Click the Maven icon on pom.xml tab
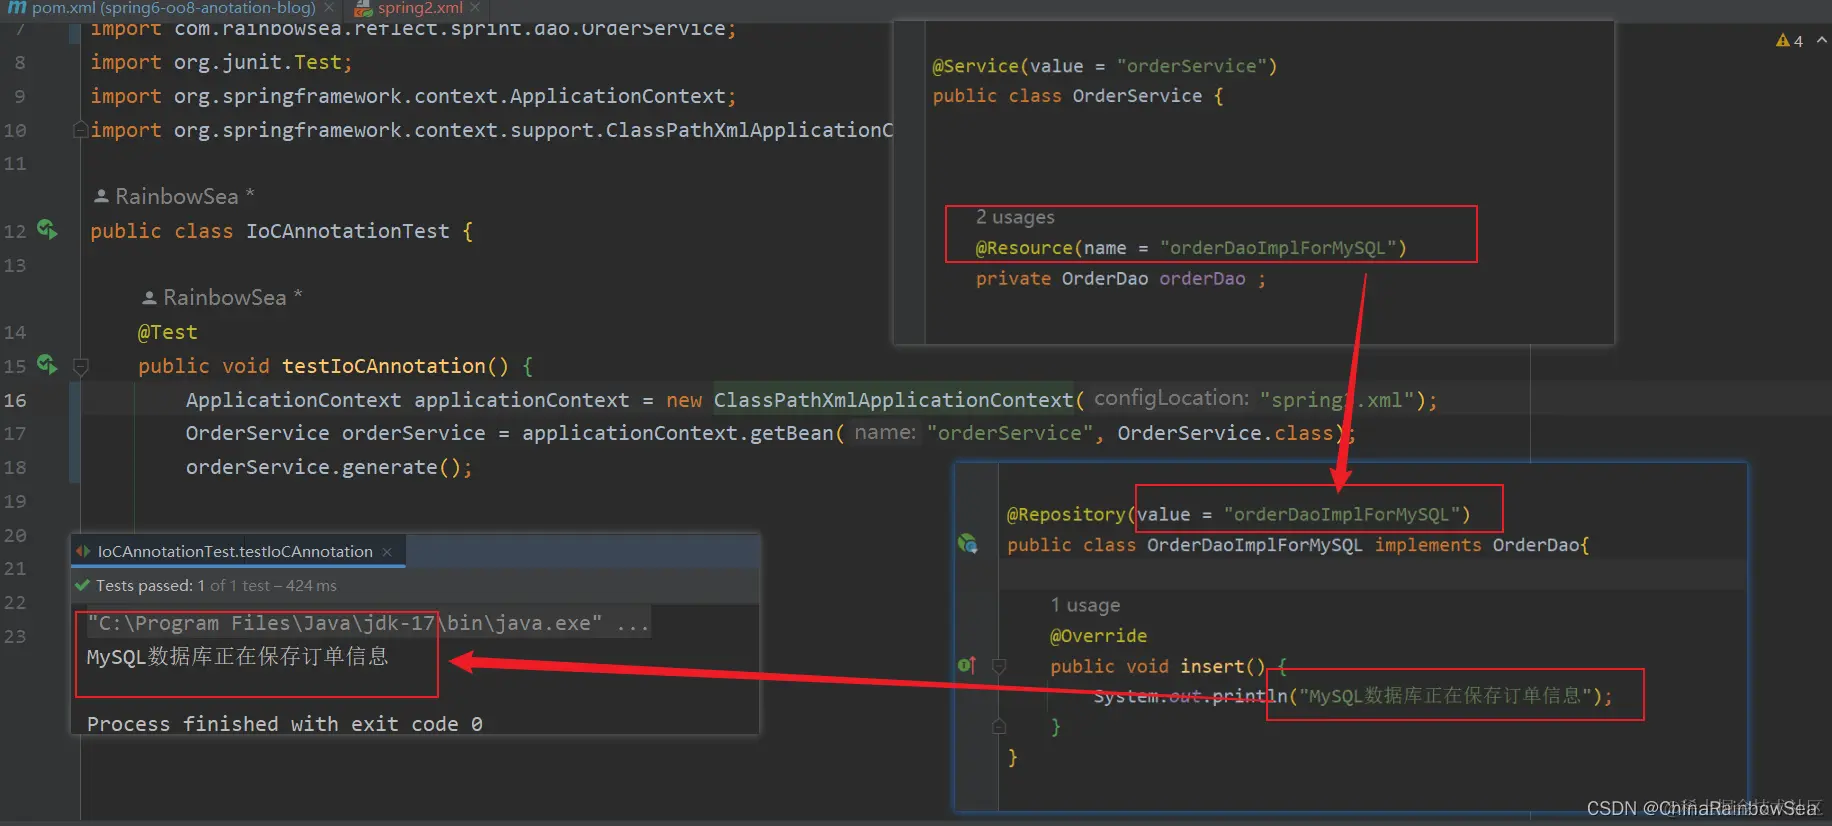This screenshot has height=826, width=1832. tap(17, 7)
